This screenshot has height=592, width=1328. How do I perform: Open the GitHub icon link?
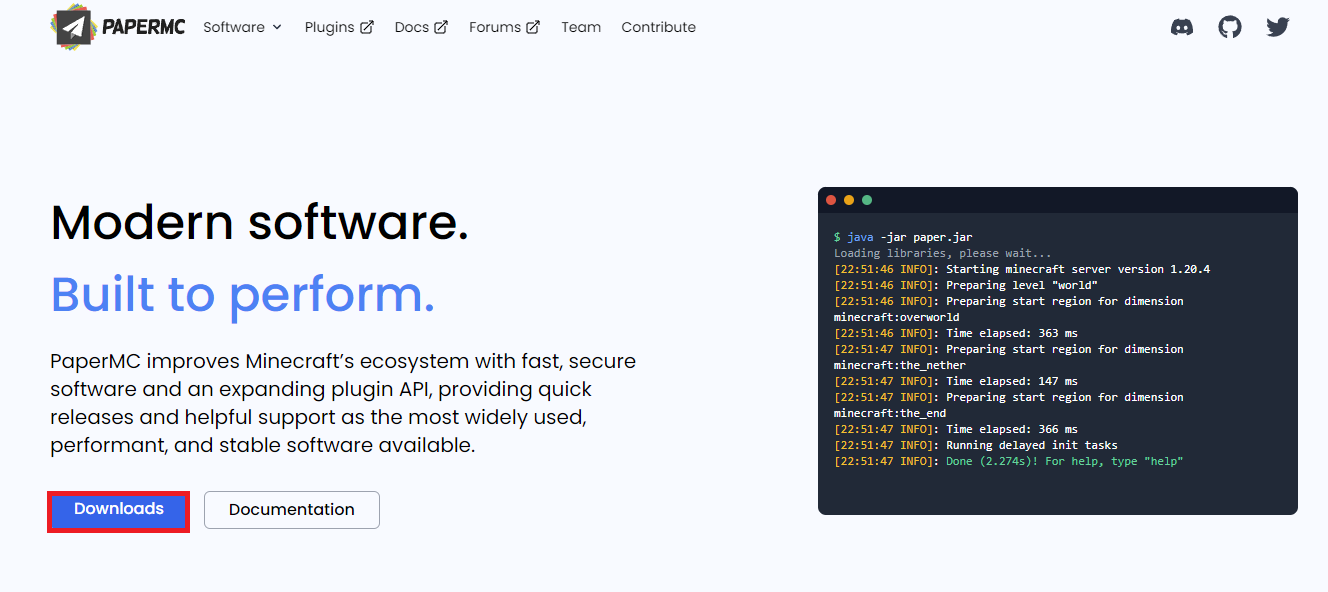(1230, 27)
